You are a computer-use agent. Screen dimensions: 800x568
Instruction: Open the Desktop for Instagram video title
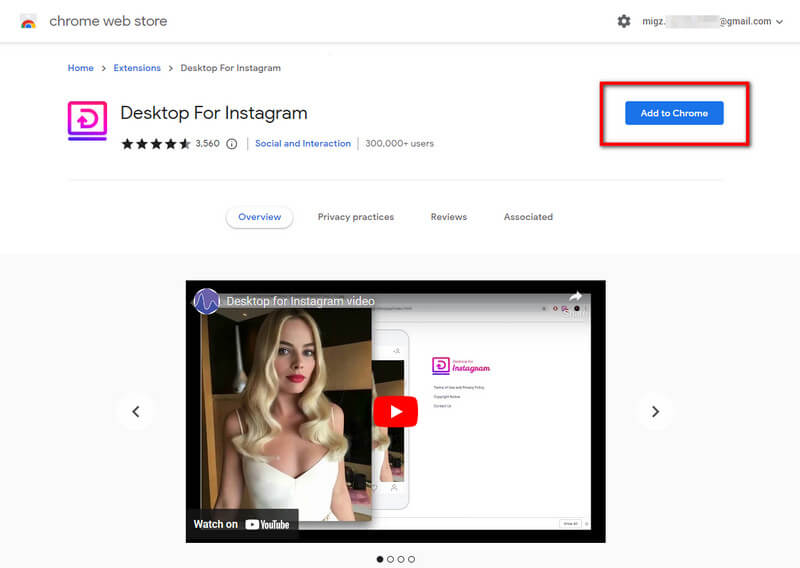301,301
